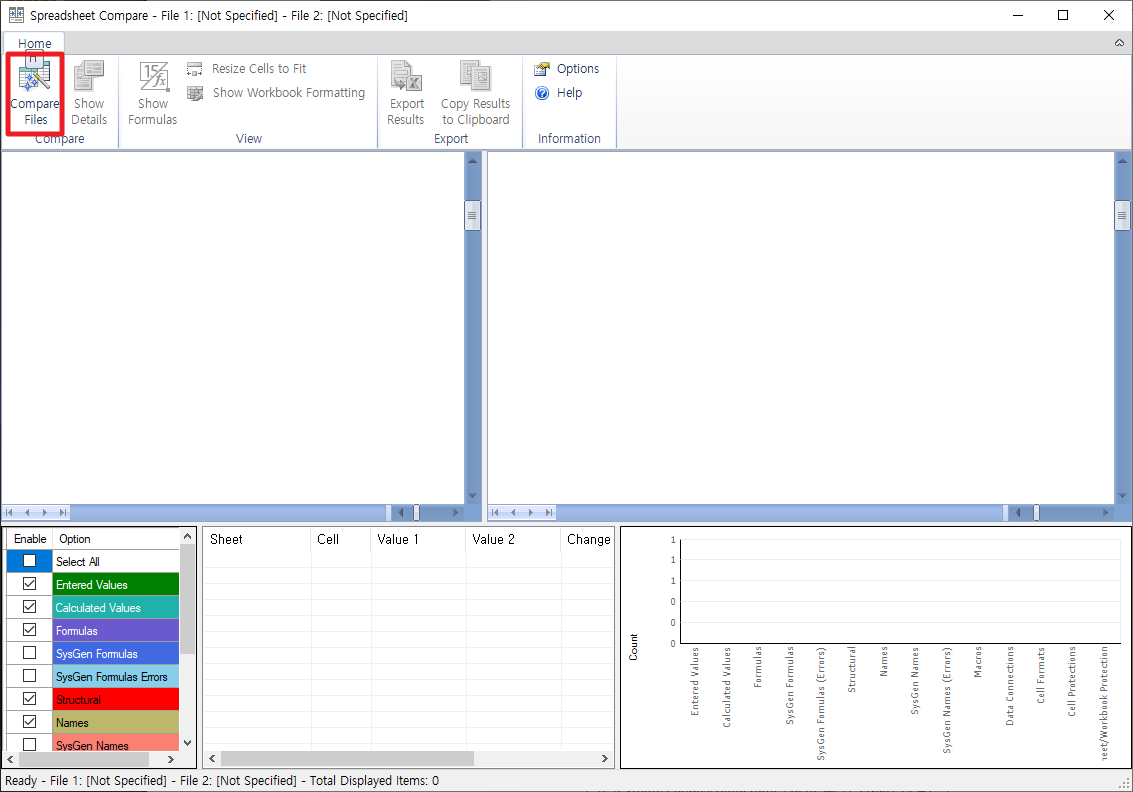1133x792 pixels.
Task: Click right pane vertical scroll down arrow
Action: [1122, 496]
